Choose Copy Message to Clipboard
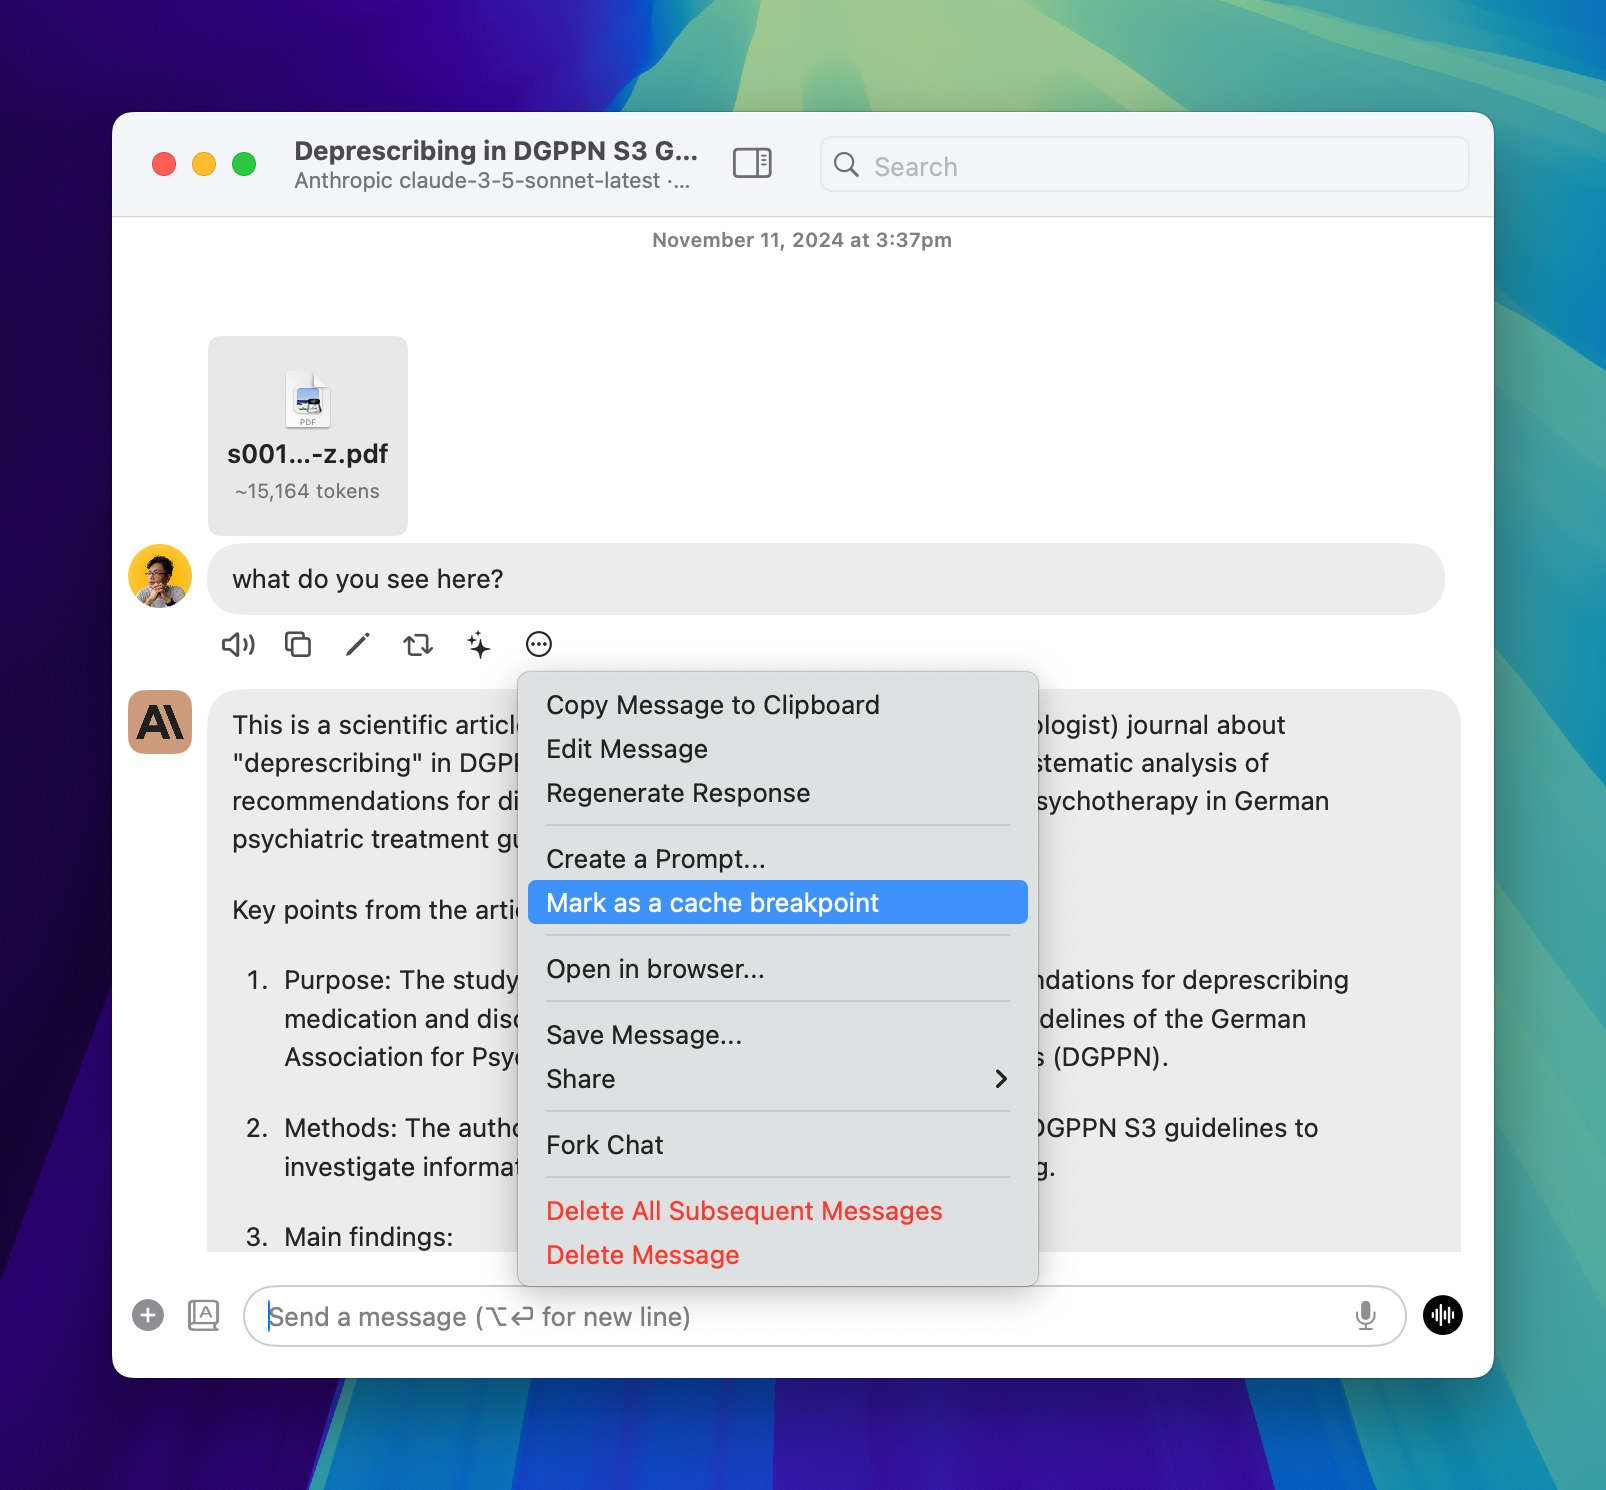The height and width of the screenshot is (1490, 1606). tap(712, 705)
